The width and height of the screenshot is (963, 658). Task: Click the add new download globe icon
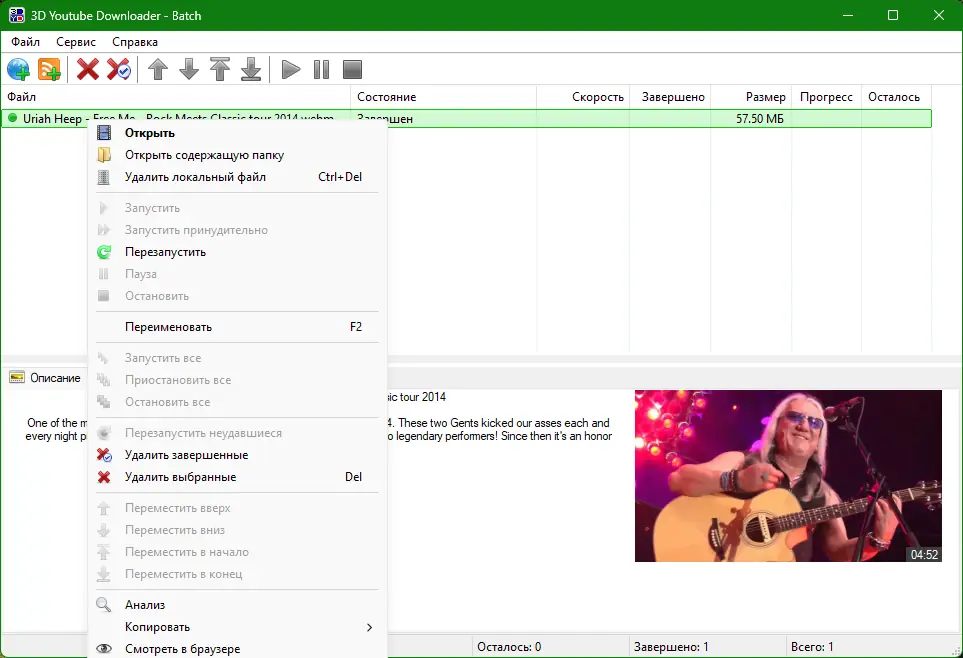(x=18, y=69)
